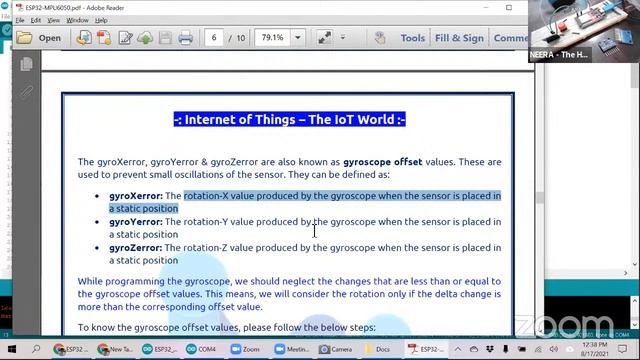
Task: Click the bold text 'gyroZerror:'
Action: (136, 248)
